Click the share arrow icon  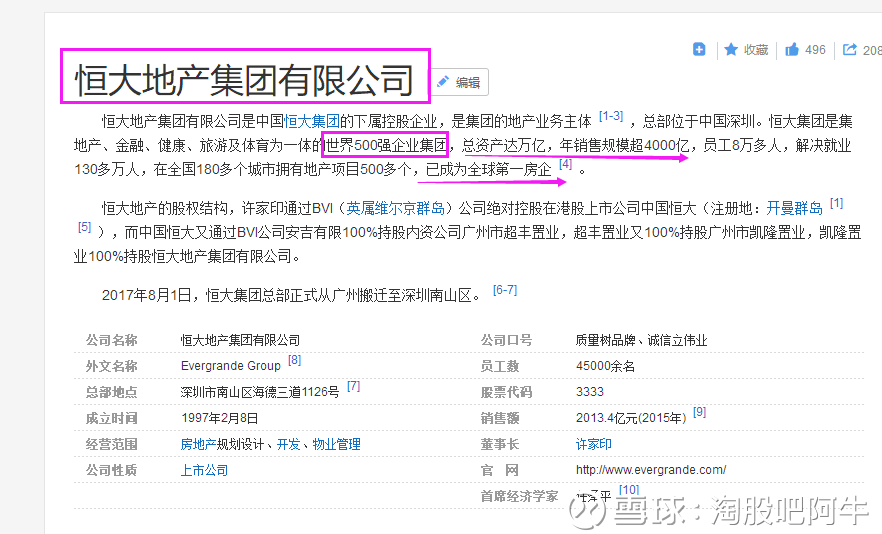point(849,50)
